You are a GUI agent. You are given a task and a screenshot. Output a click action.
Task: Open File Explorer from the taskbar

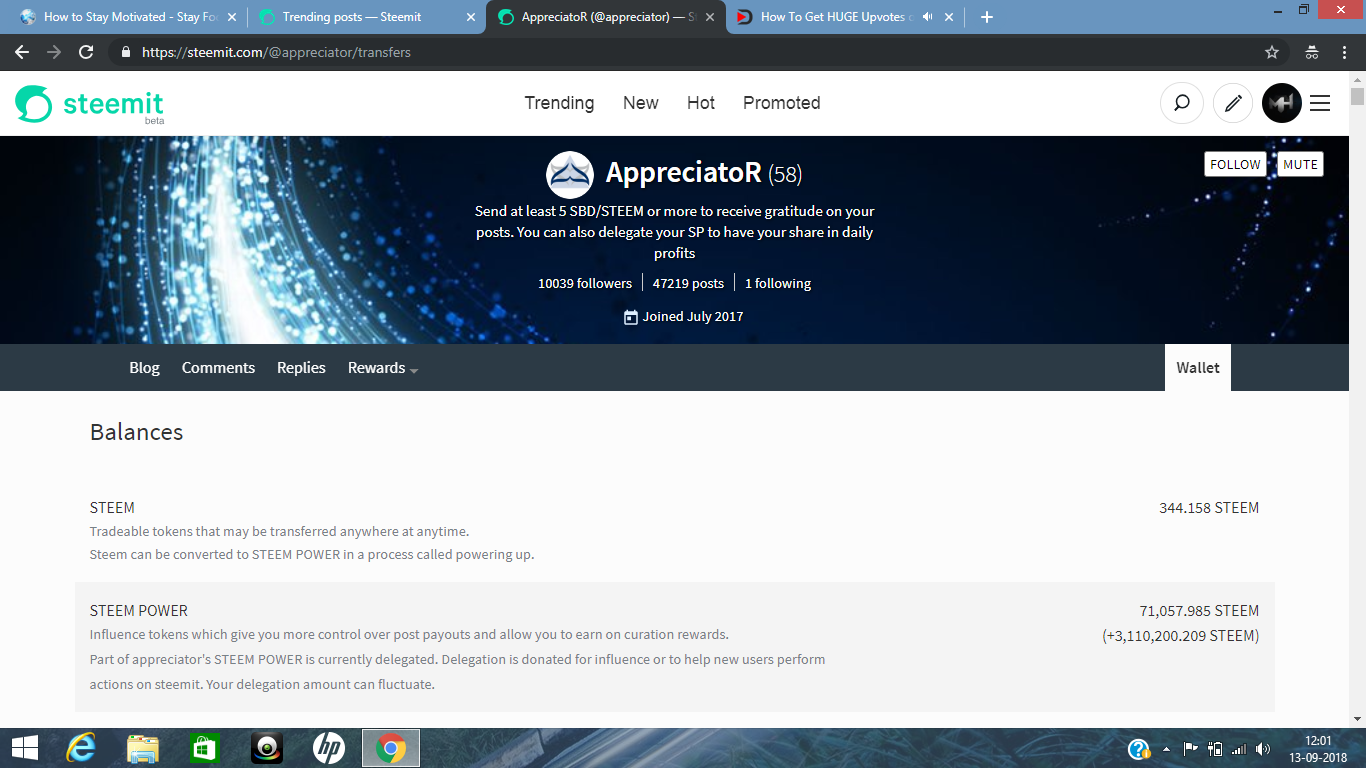(x=143, y=748)
